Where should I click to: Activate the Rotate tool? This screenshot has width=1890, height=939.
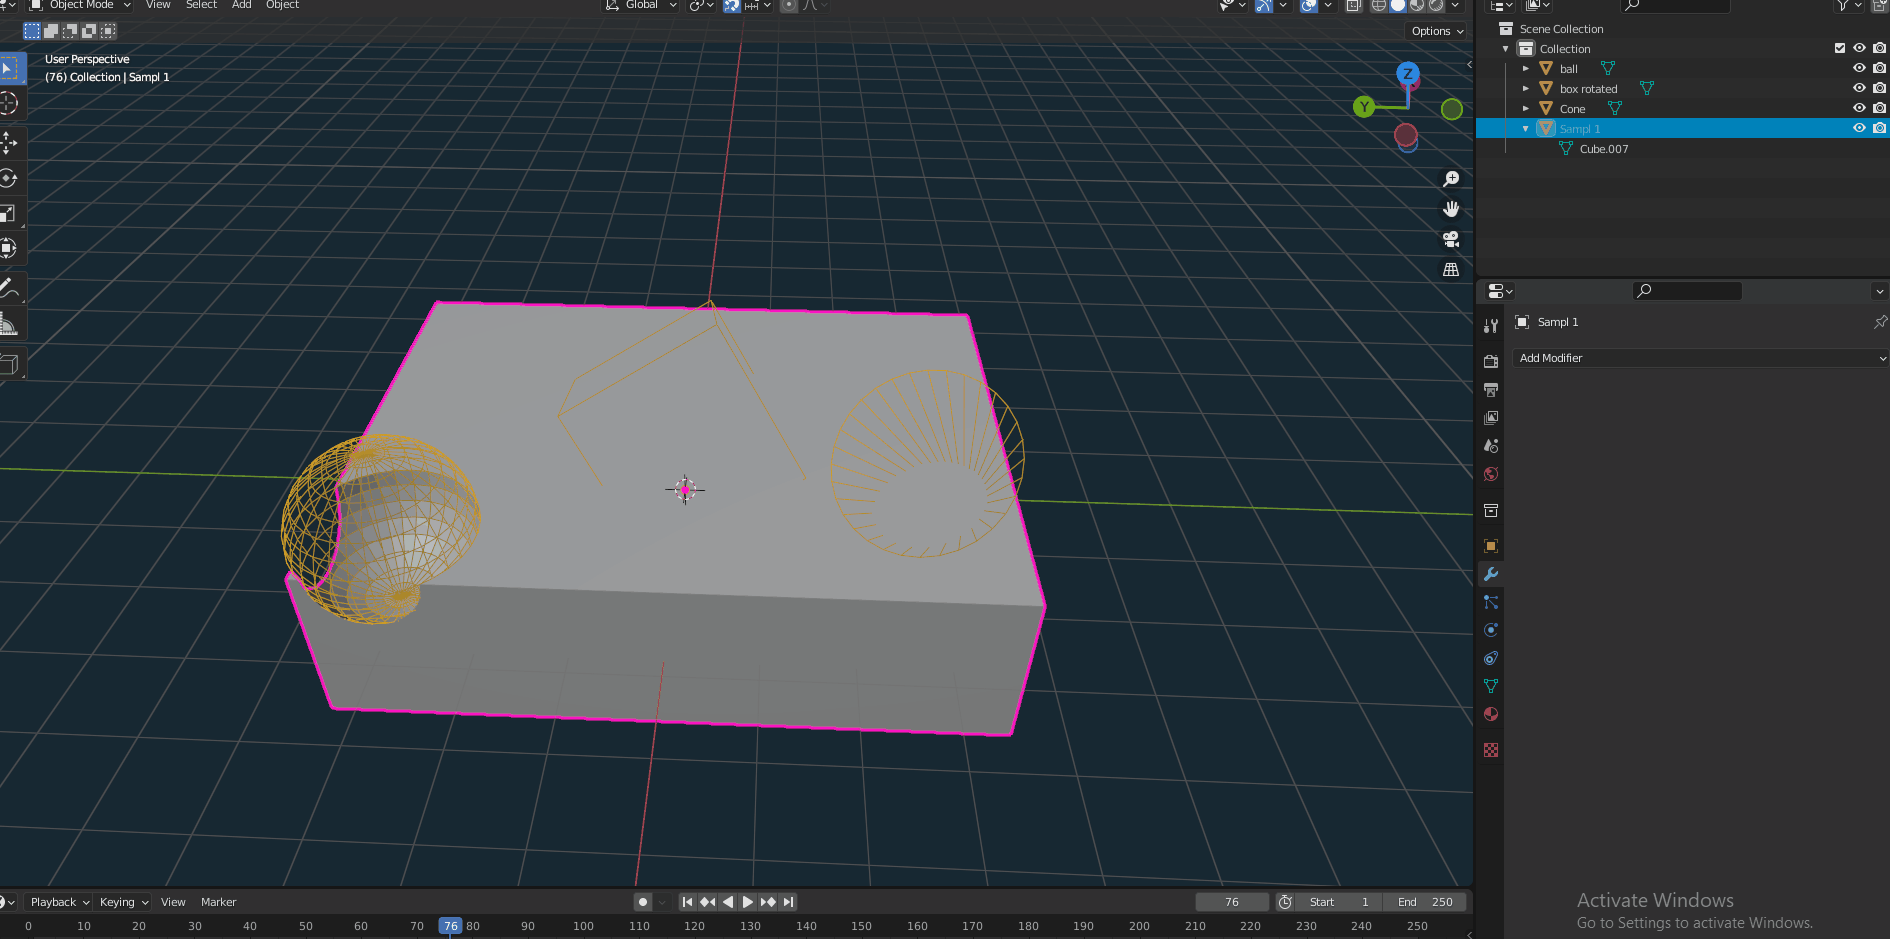10,179
